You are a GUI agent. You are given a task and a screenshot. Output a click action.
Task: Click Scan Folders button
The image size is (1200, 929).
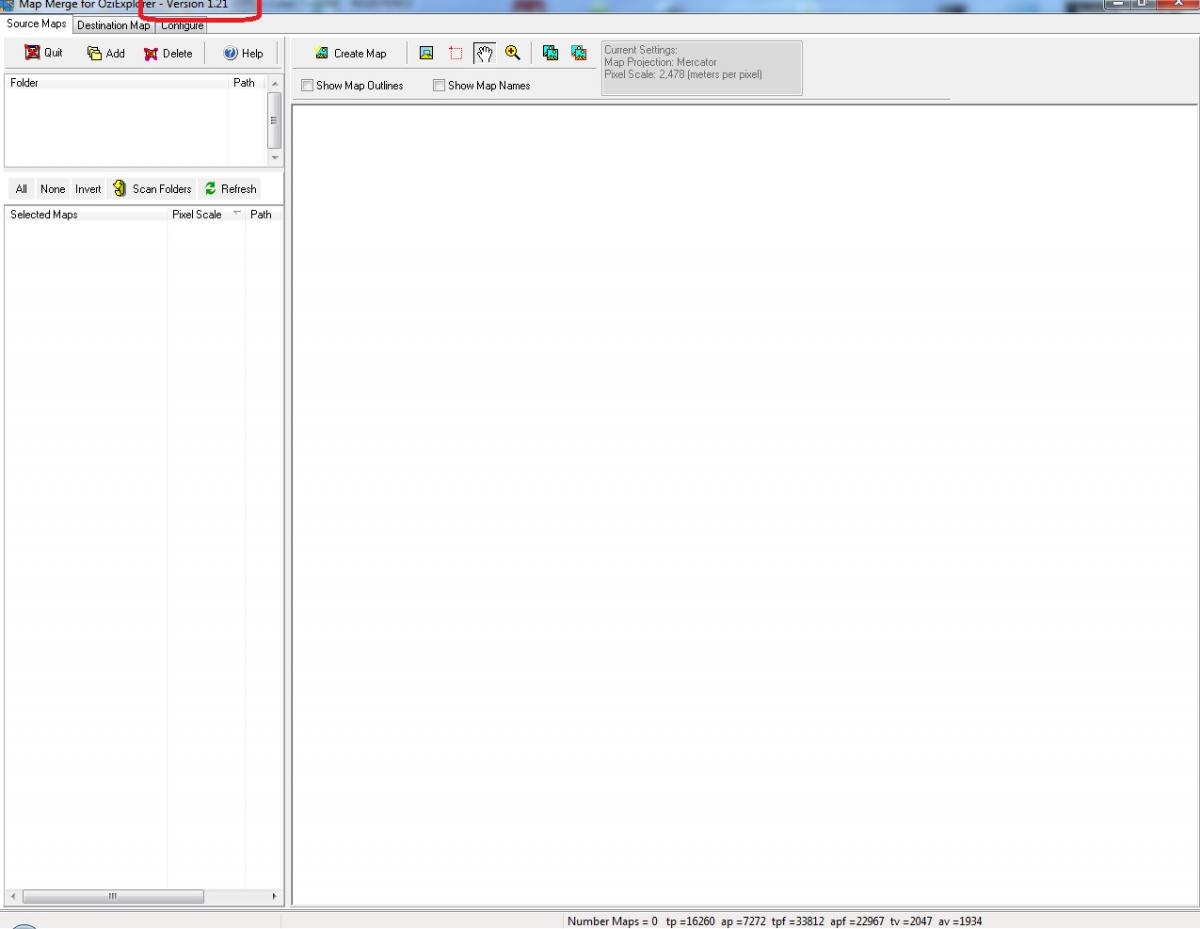(152, 189)
